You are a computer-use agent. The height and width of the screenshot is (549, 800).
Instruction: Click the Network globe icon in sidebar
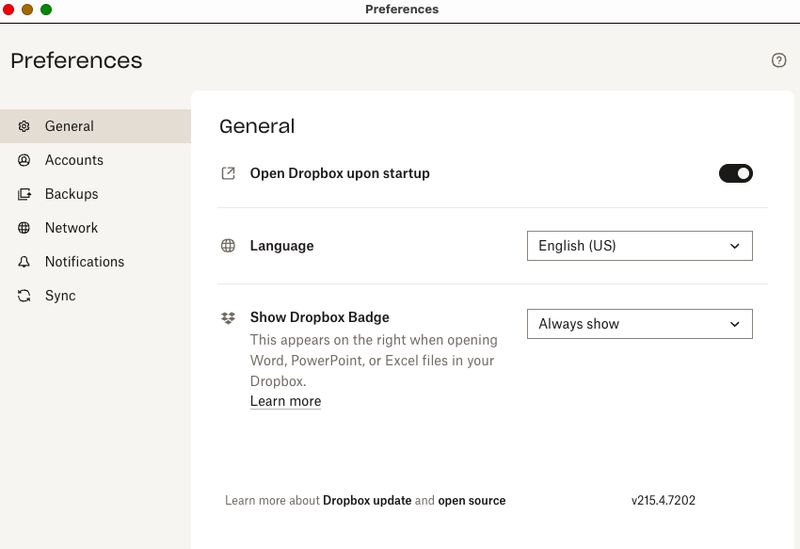[x=24, y=229]
